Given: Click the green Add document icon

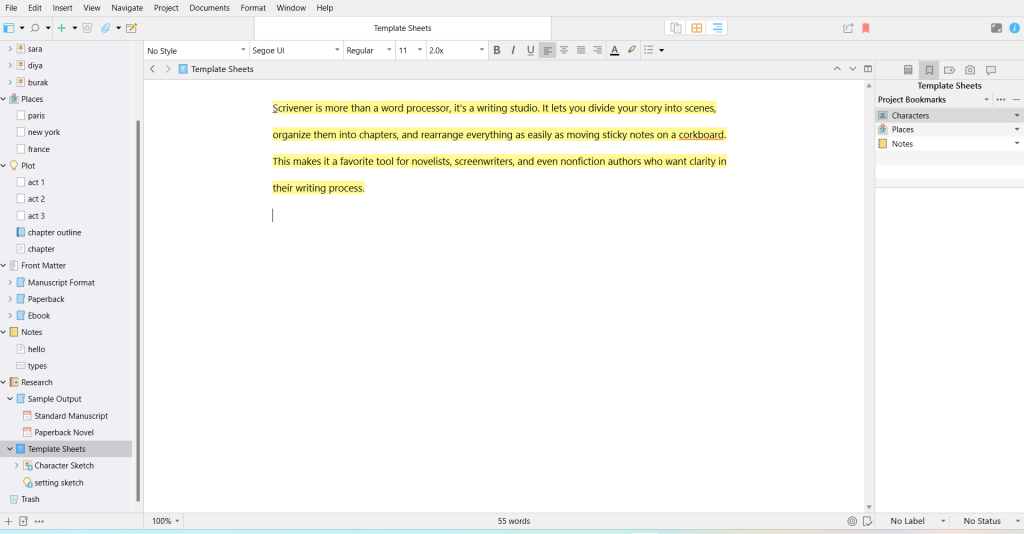Looking at the screenshot, I should click(x=62, y=28).
